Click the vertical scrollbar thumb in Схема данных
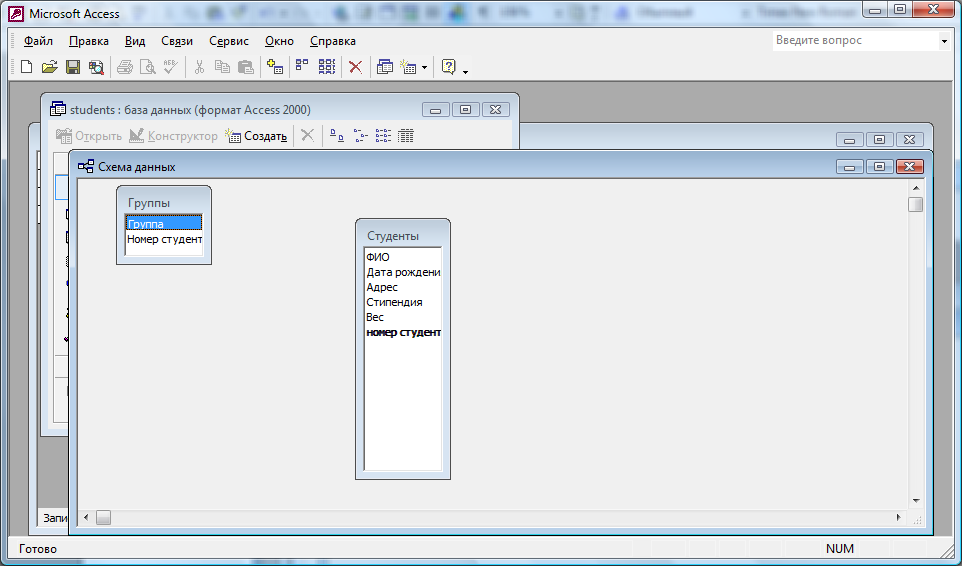Screen dimensions: 962x566 916,204
